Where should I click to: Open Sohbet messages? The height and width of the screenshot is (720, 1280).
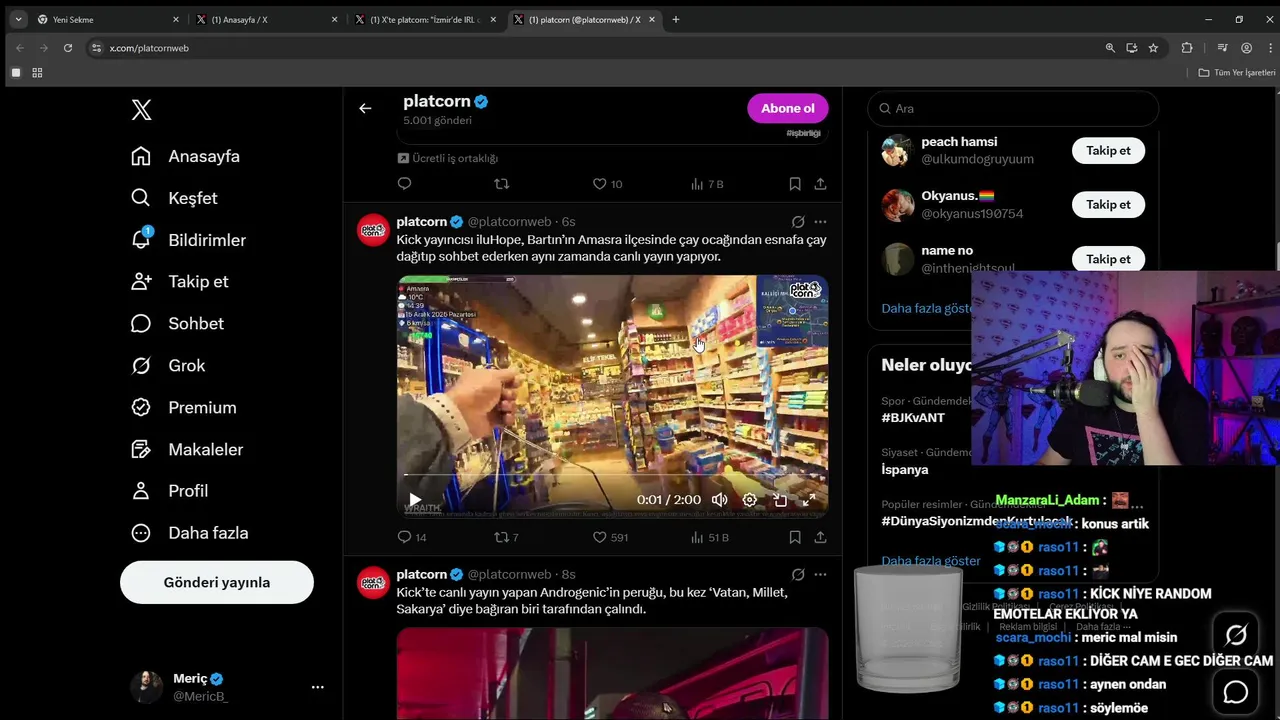pyautogui.click(x=177, y=323)
